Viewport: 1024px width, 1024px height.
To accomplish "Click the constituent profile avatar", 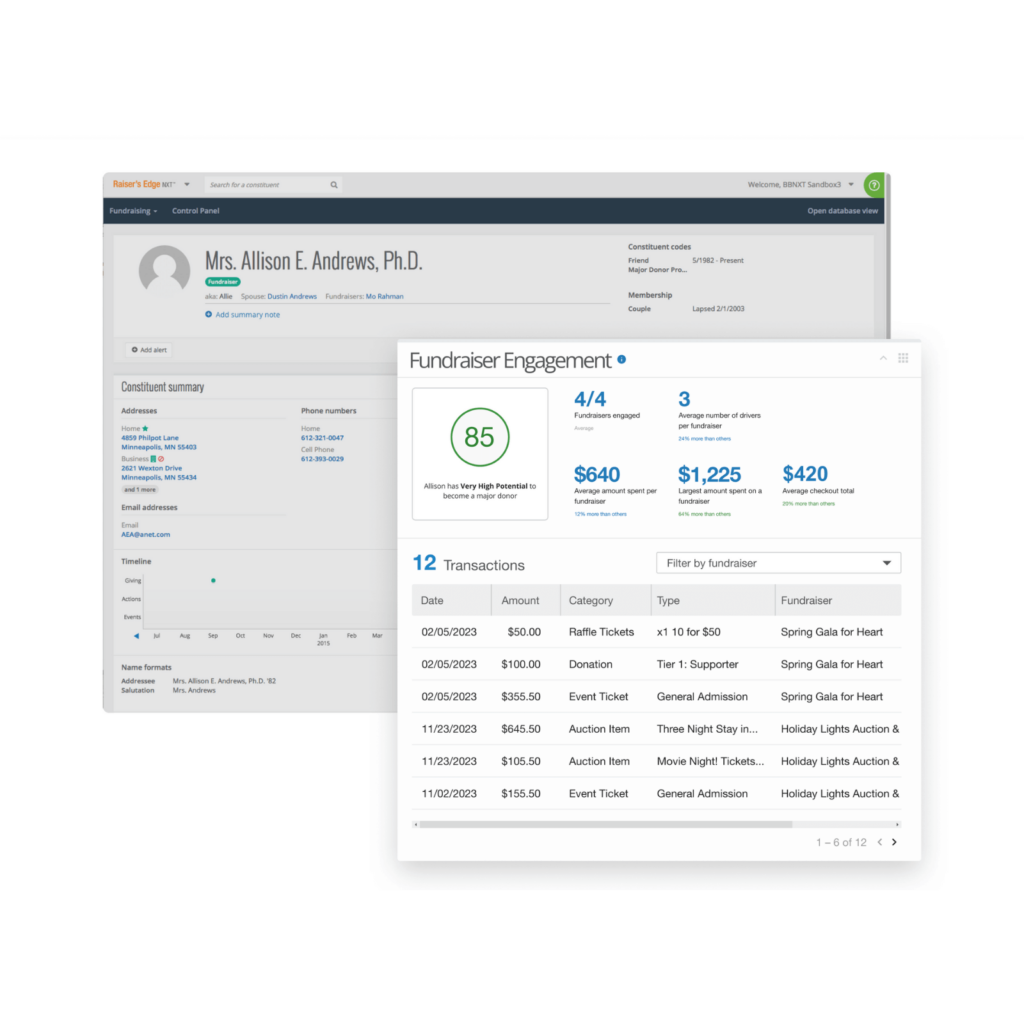I will click(165, 269).
